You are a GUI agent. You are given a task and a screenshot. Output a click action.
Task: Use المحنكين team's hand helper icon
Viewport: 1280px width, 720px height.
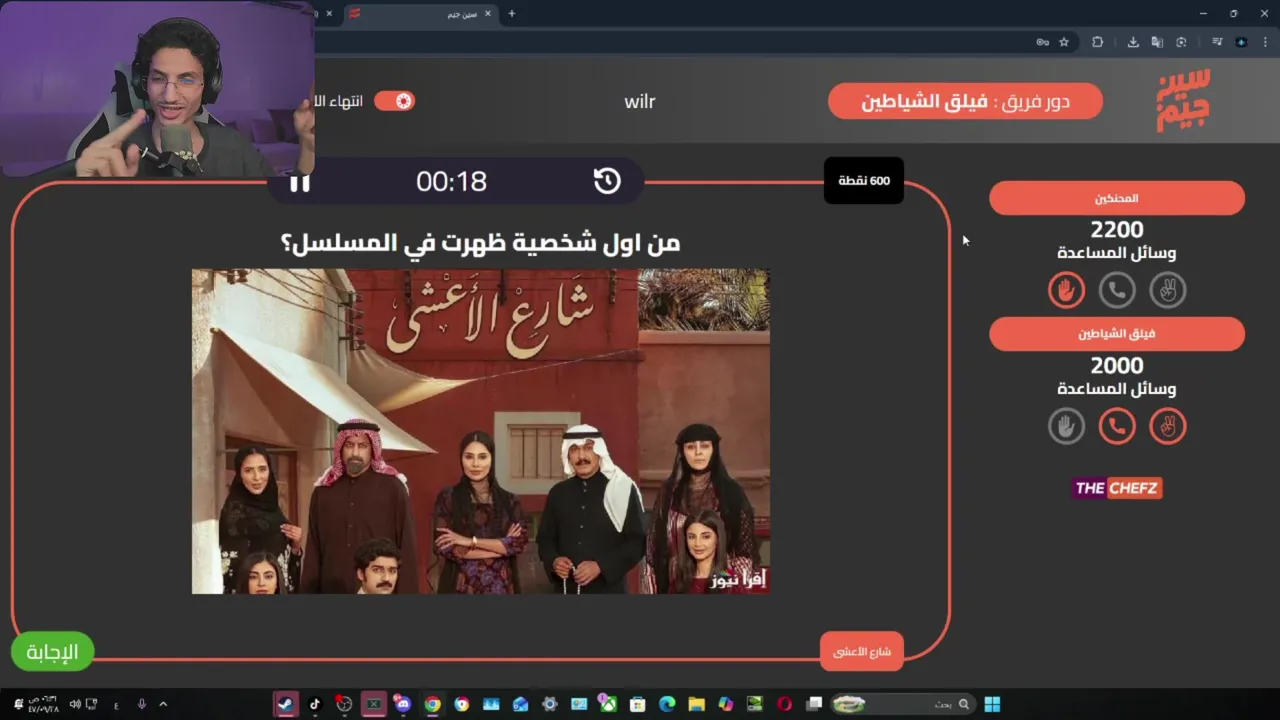1066,290
